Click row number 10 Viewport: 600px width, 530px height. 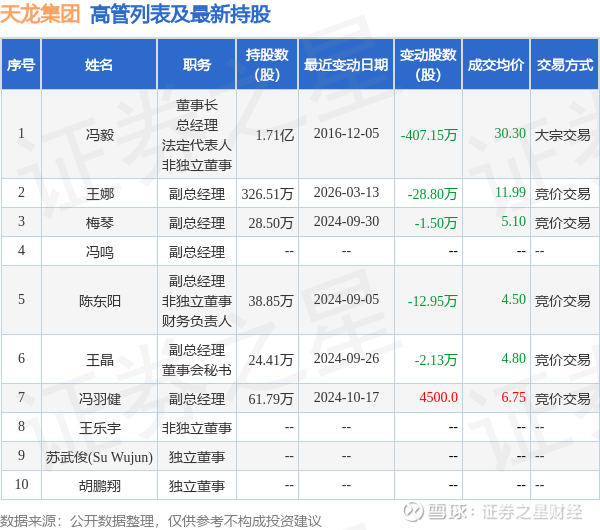[21, 484]
